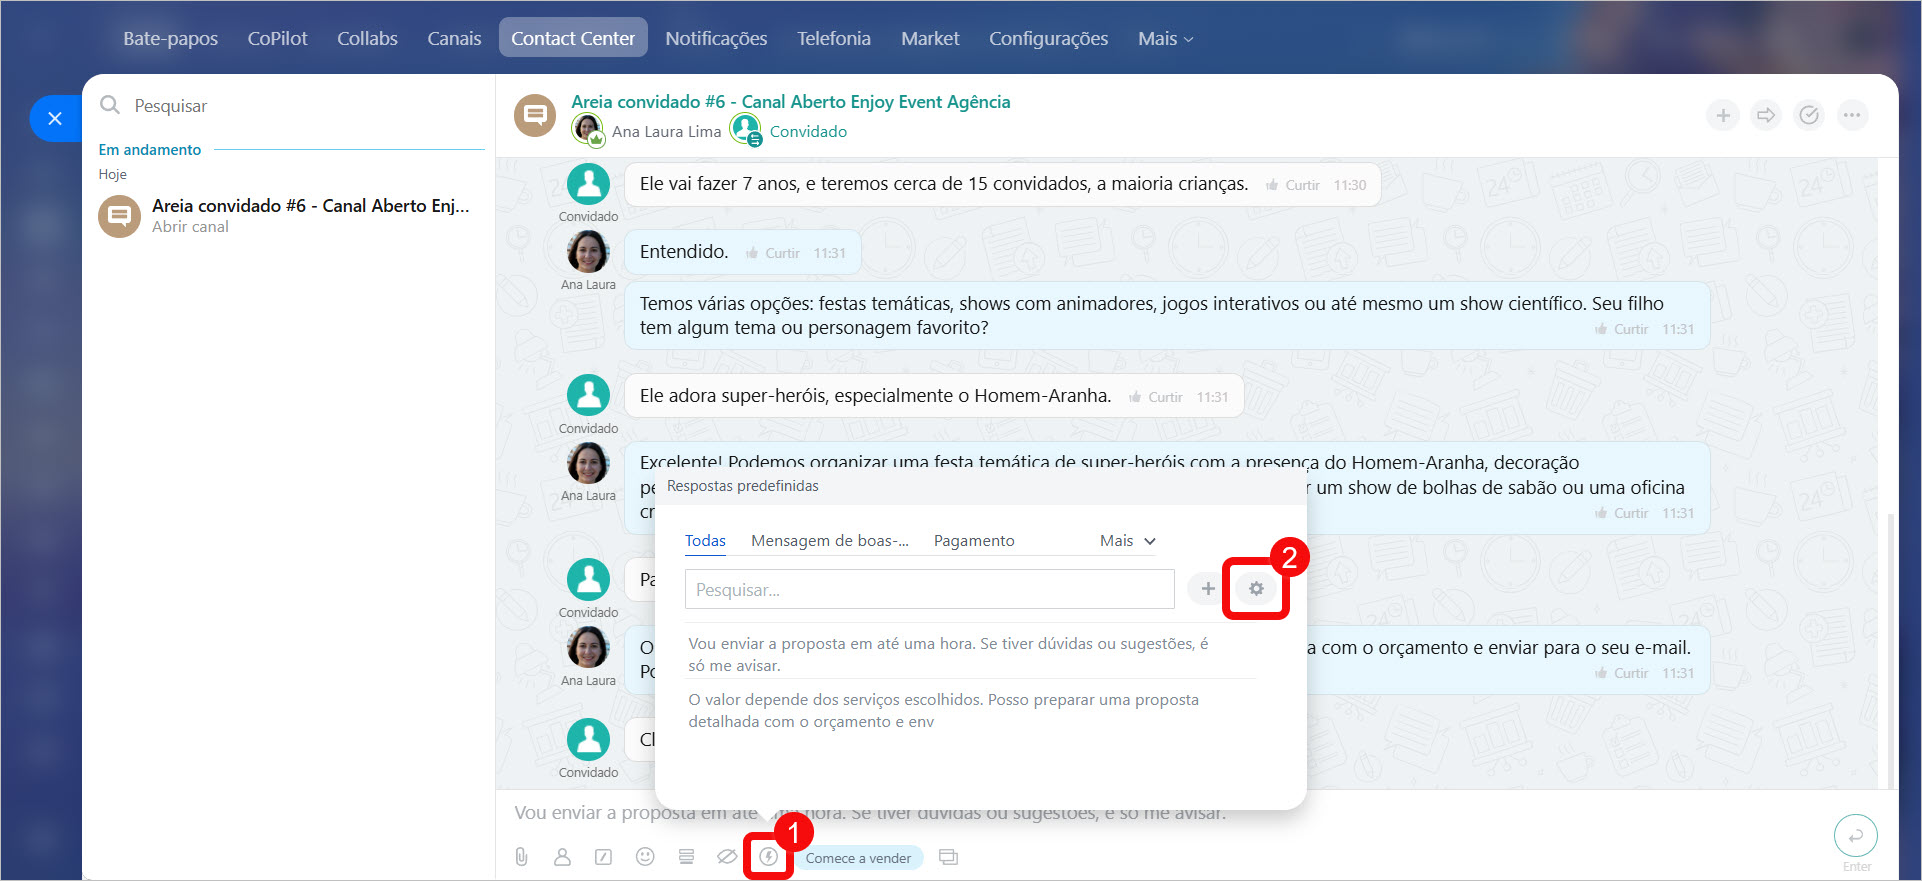Select the Pagamento tab in predefined replies
Screen dimensions: 1922x881
(x=974, y=540)
